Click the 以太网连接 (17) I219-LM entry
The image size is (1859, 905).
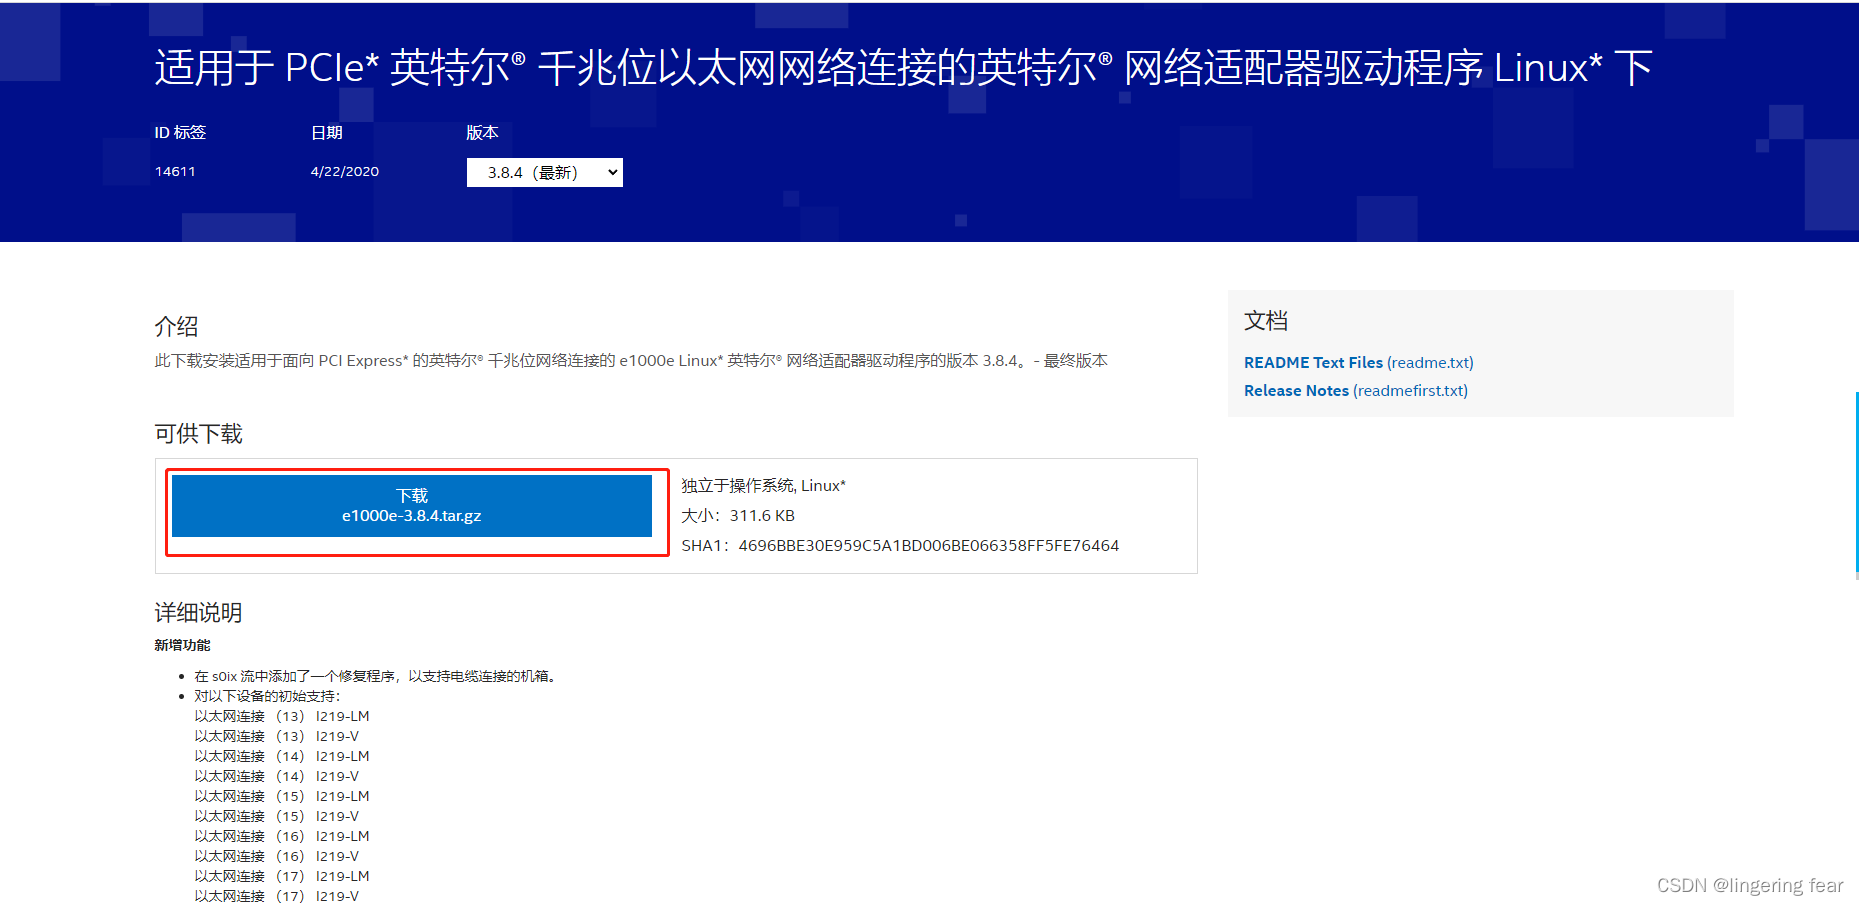(x=282, y=876)
